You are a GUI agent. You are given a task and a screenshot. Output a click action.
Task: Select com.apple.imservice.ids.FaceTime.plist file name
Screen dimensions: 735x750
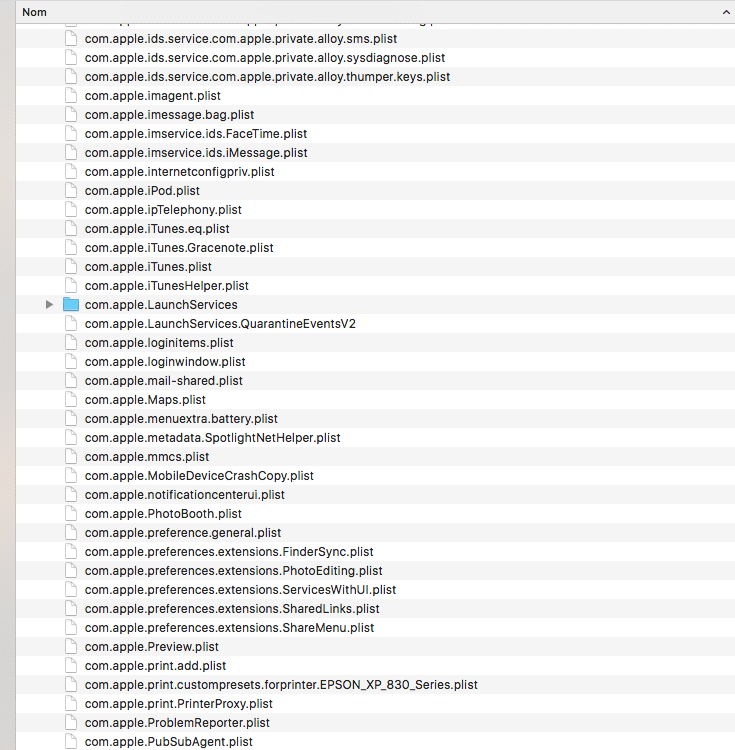[196, 134]
